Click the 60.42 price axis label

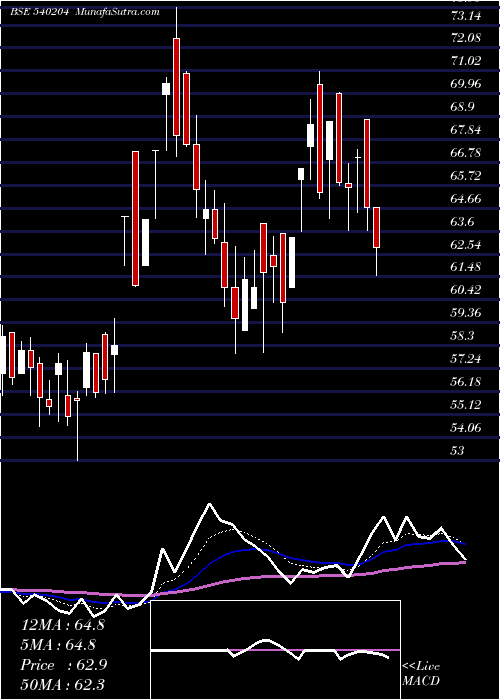point(467,290)
